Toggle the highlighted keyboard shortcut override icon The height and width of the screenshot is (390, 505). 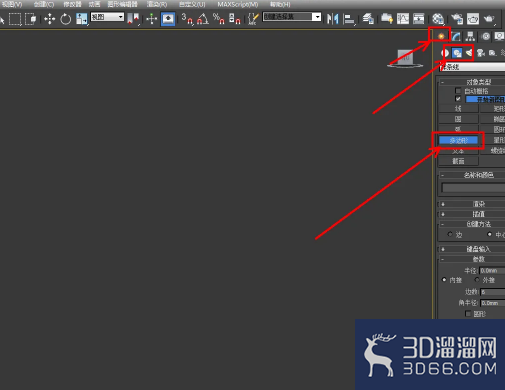168,19
